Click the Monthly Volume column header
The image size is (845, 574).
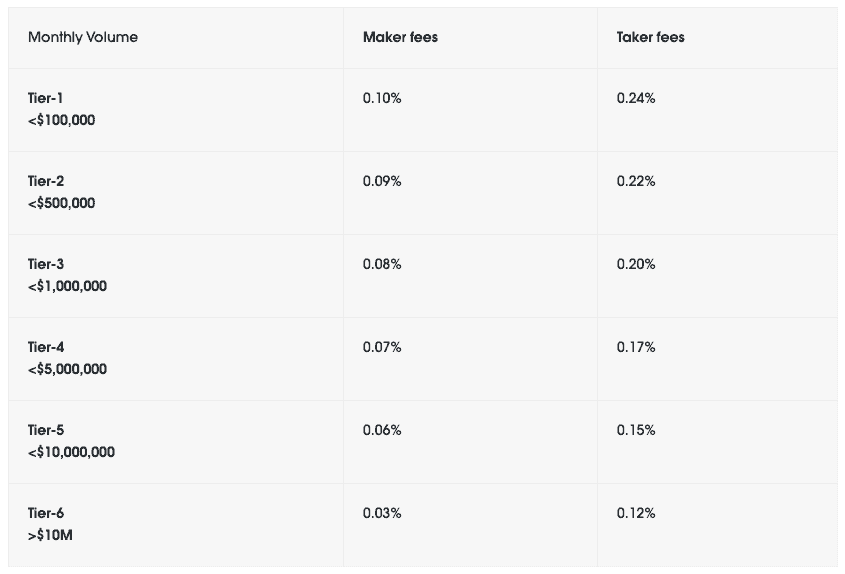(x=83, y=37)
